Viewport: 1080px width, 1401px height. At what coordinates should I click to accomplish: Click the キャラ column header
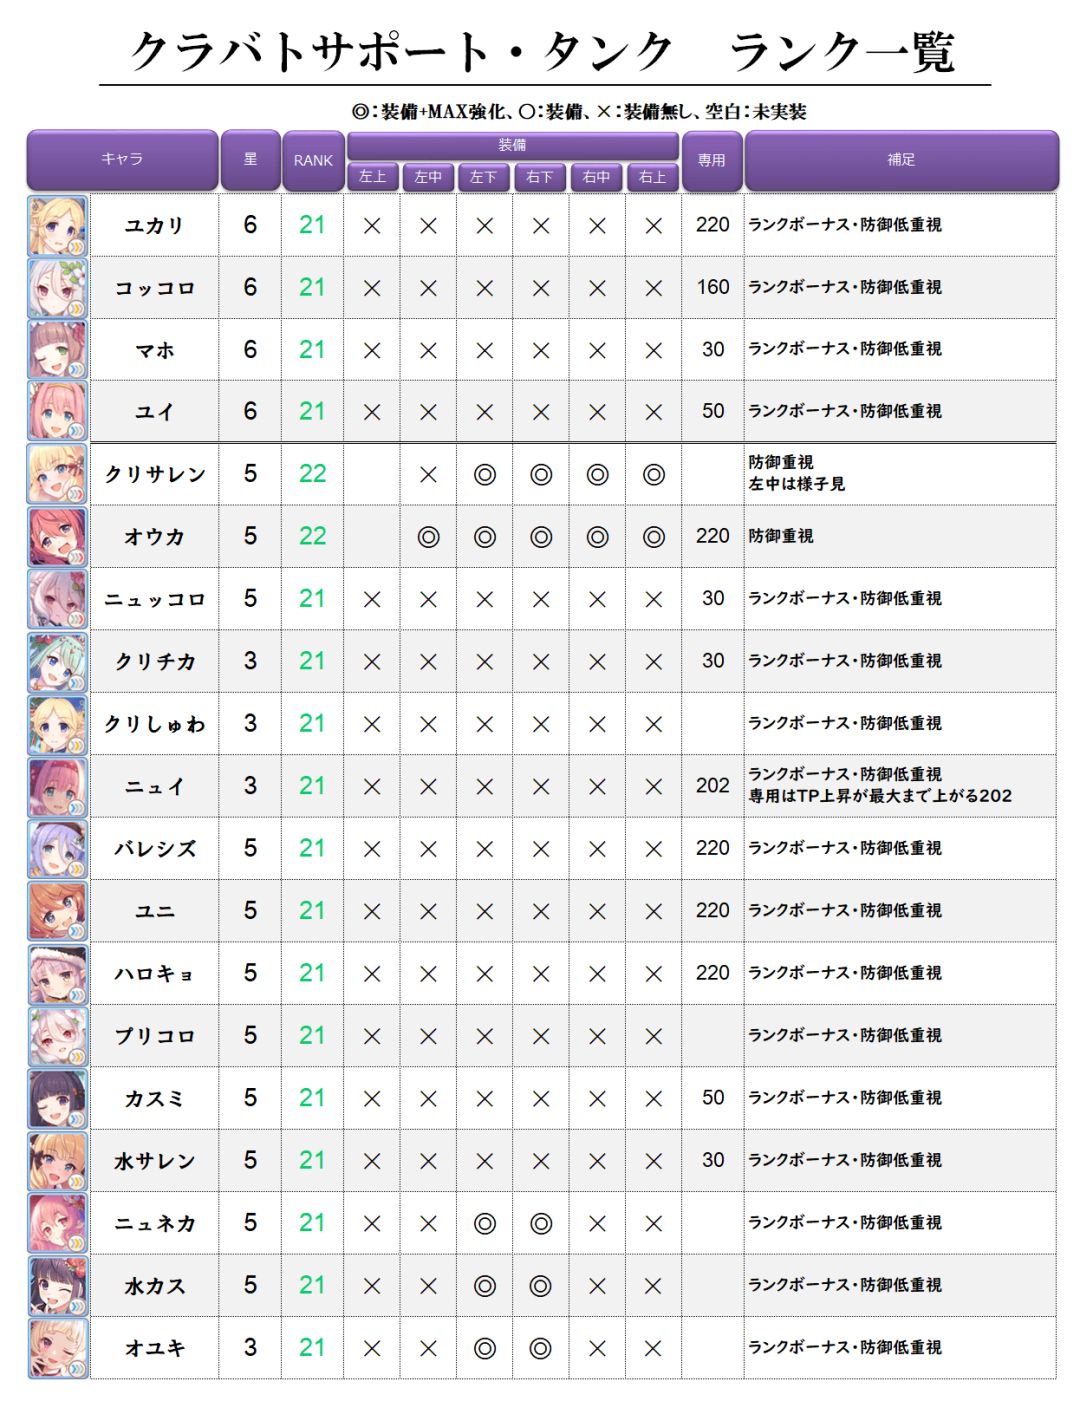coord(122,159)
